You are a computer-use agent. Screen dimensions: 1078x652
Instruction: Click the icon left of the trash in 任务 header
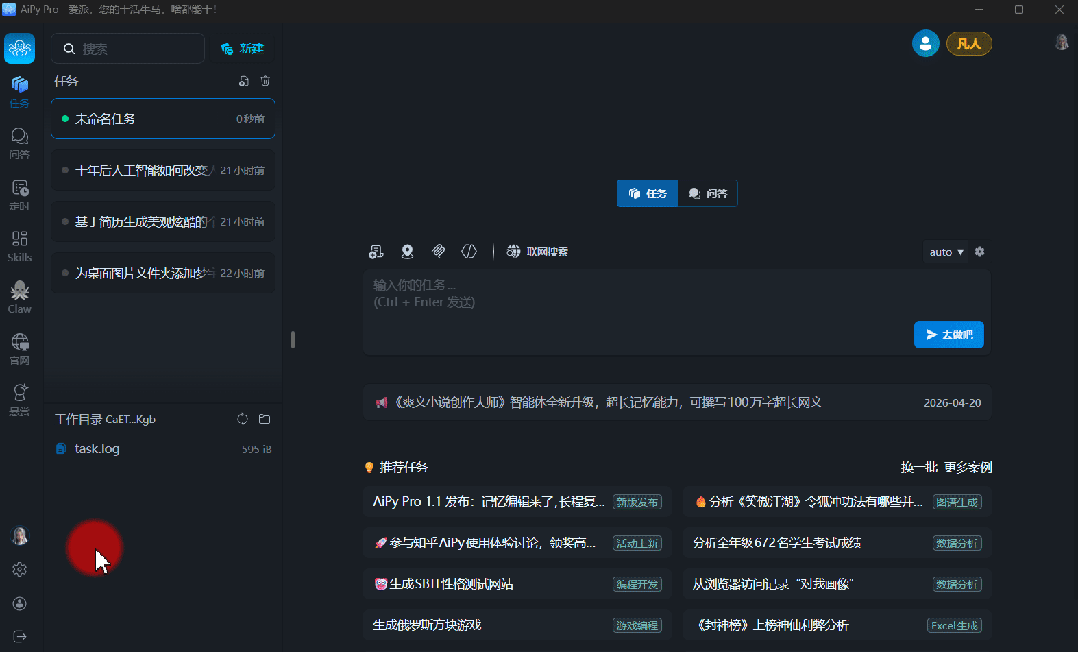click(x=243, y=81)
